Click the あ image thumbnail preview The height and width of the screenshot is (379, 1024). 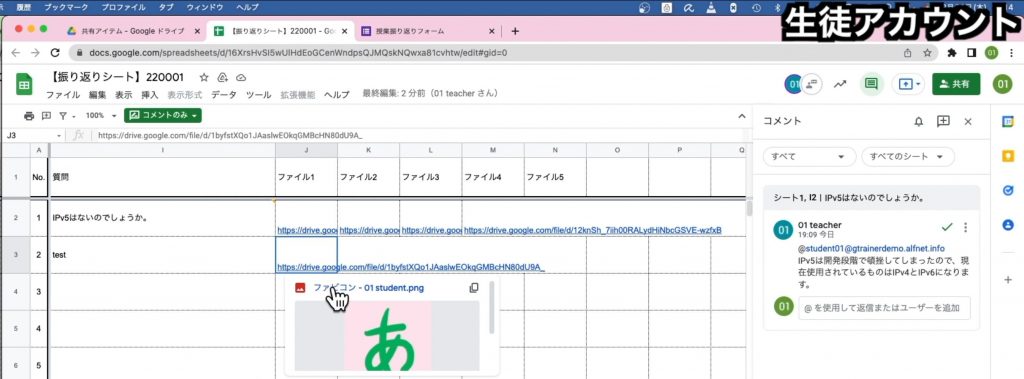click(387, 335)
